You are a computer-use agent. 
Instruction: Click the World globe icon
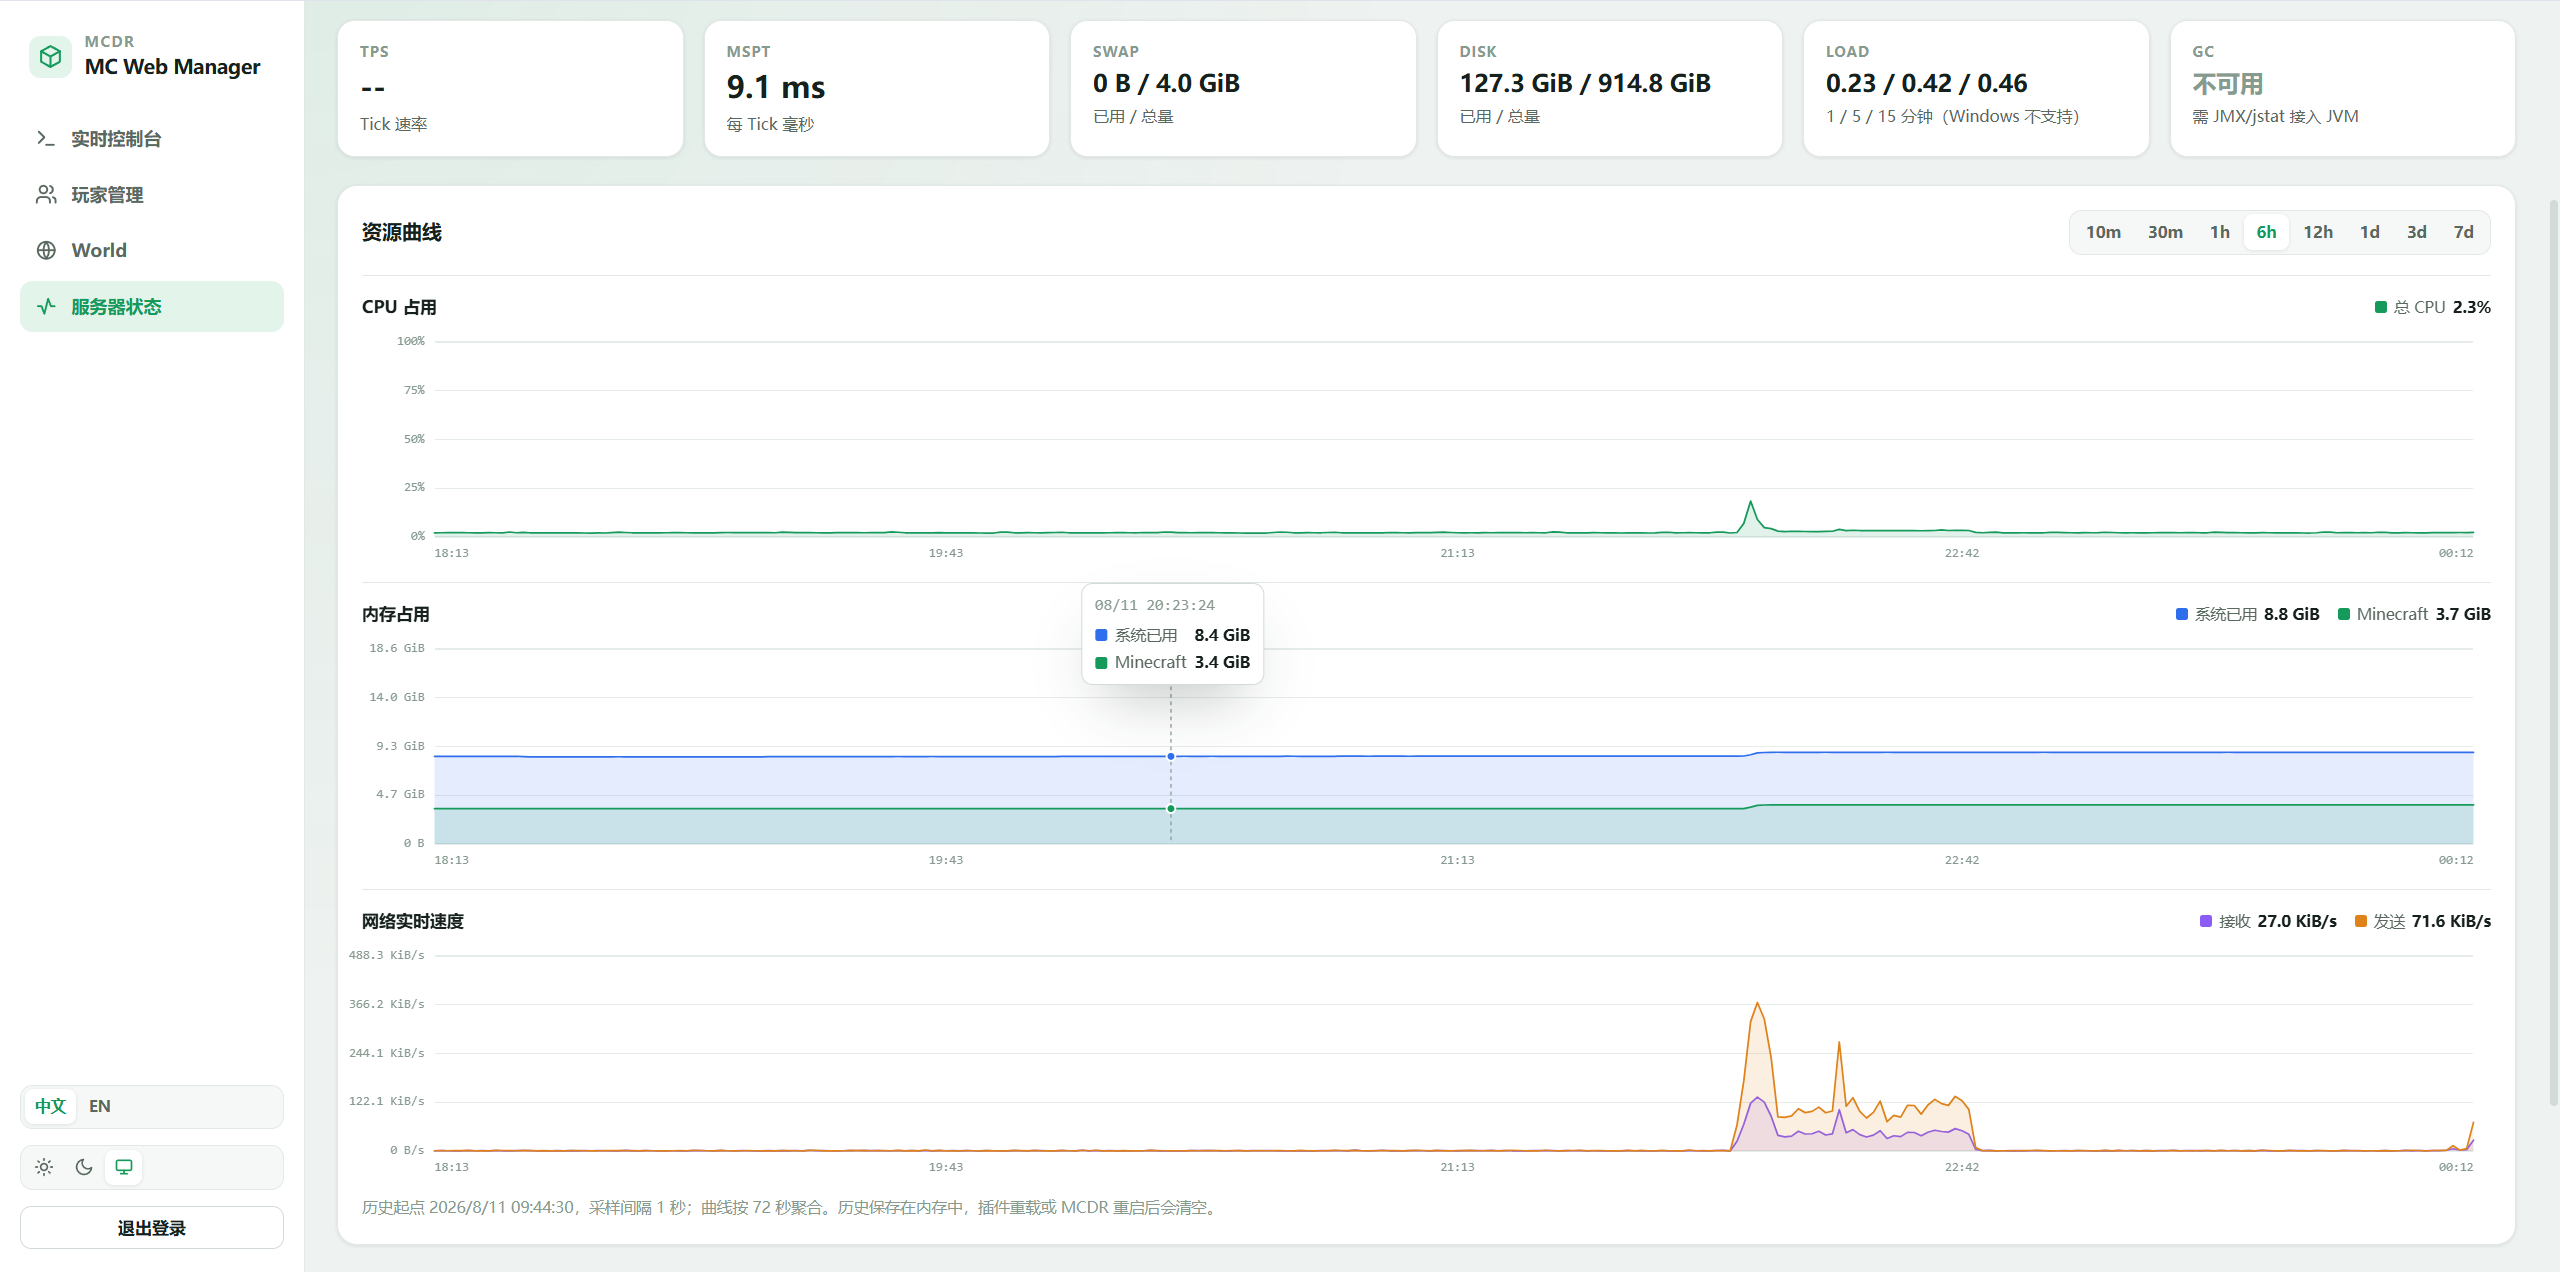[46, 250]
